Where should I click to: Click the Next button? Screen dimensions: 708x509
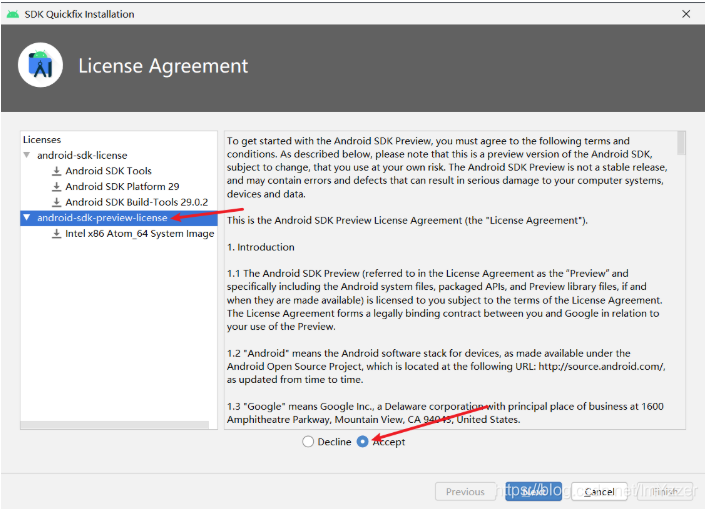tap(533, 491)
